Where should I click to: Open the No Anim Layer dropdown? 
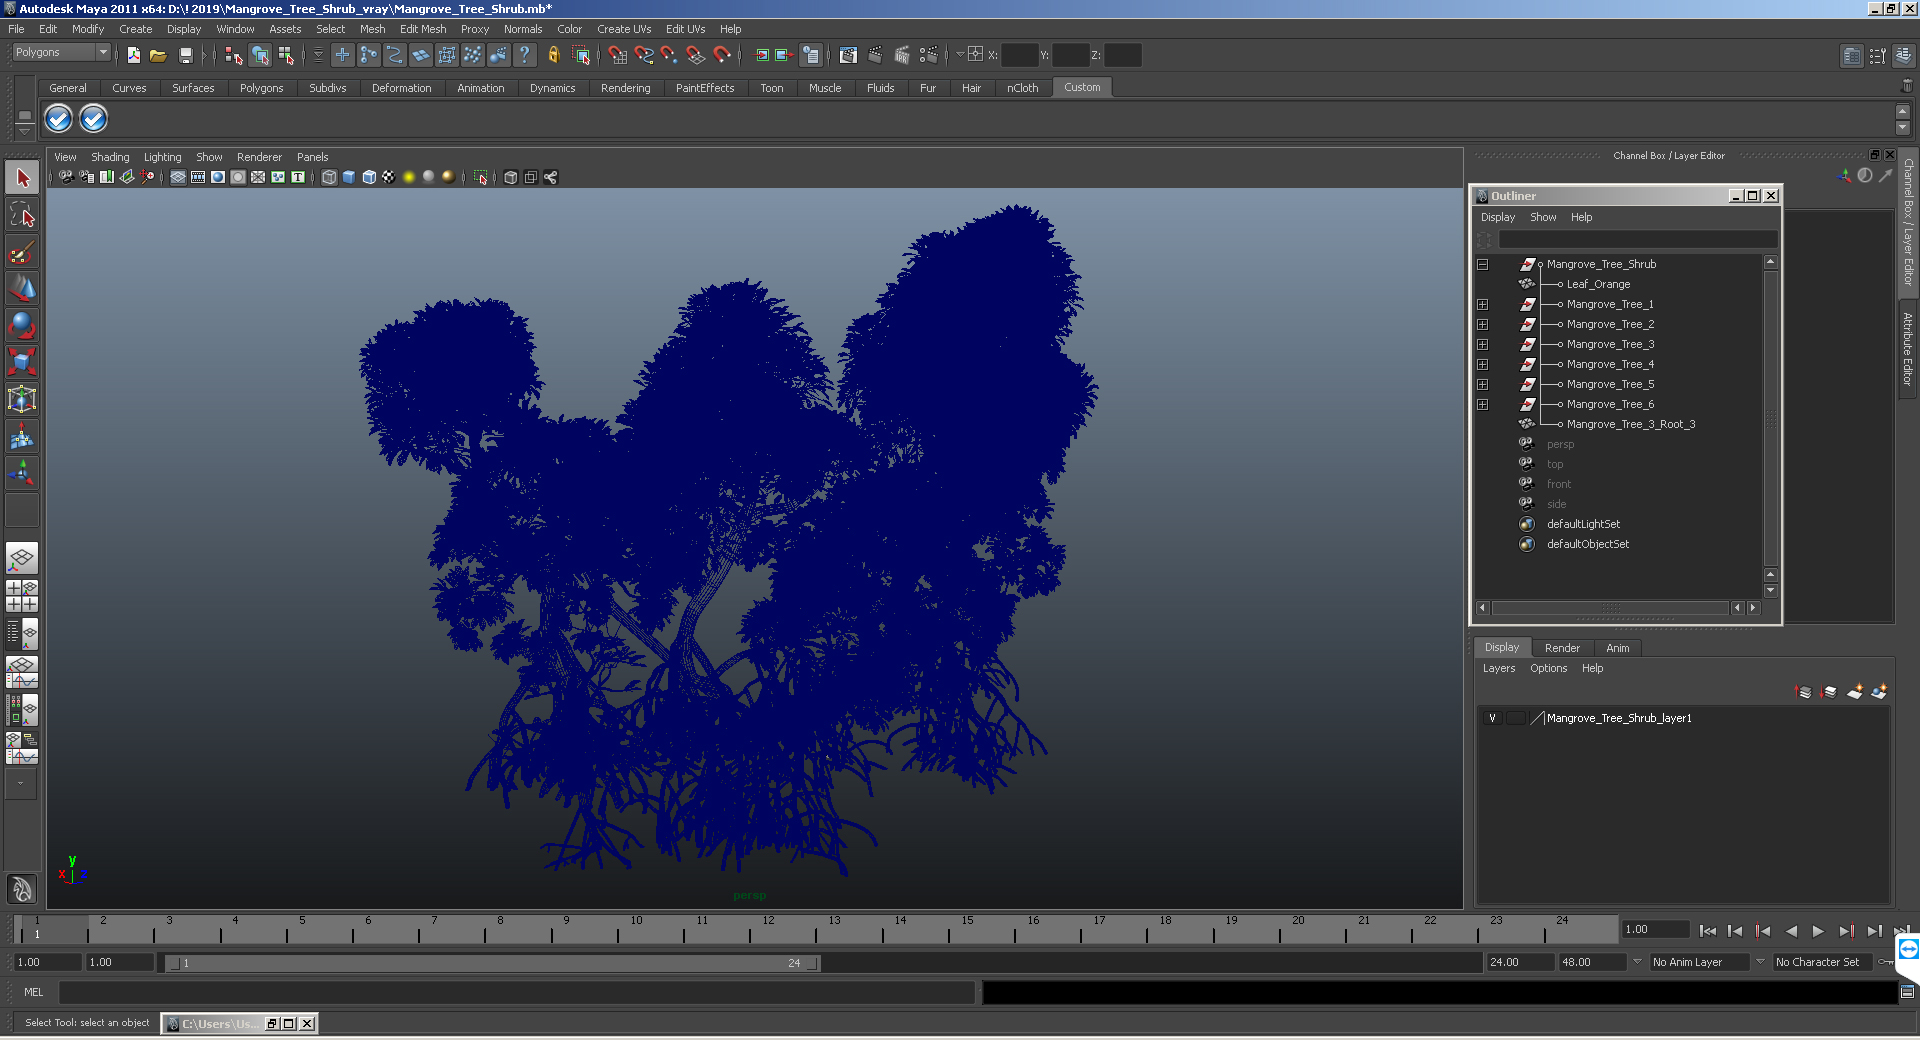coord(1699,962)
